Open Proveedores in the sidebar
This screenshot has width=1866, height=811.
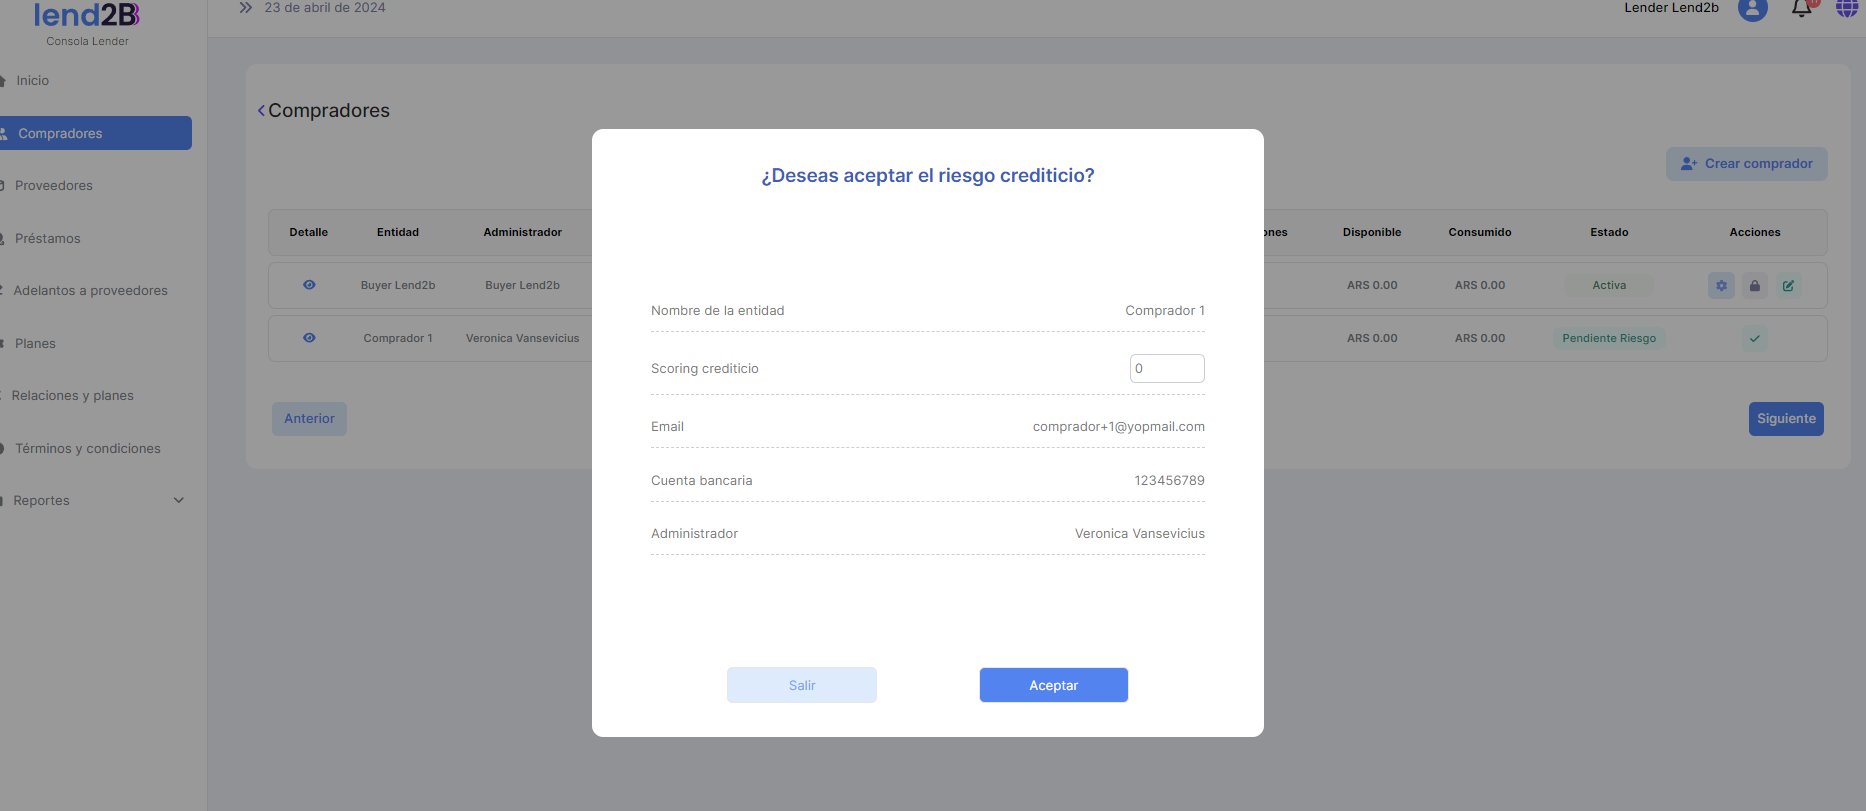pos(54,186)
